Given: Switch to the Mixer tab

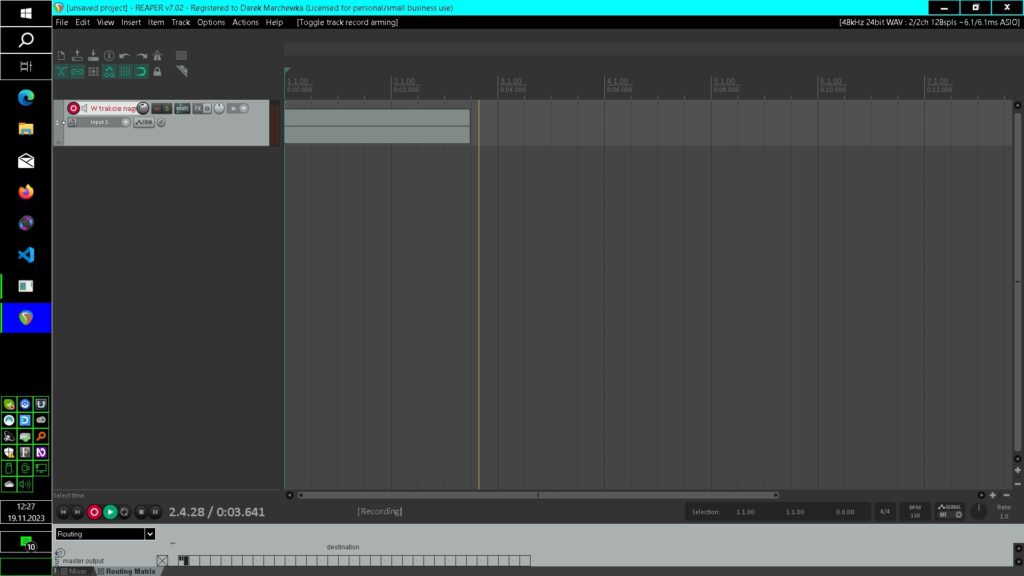Looking at the screenshot, I should (75, 571).
